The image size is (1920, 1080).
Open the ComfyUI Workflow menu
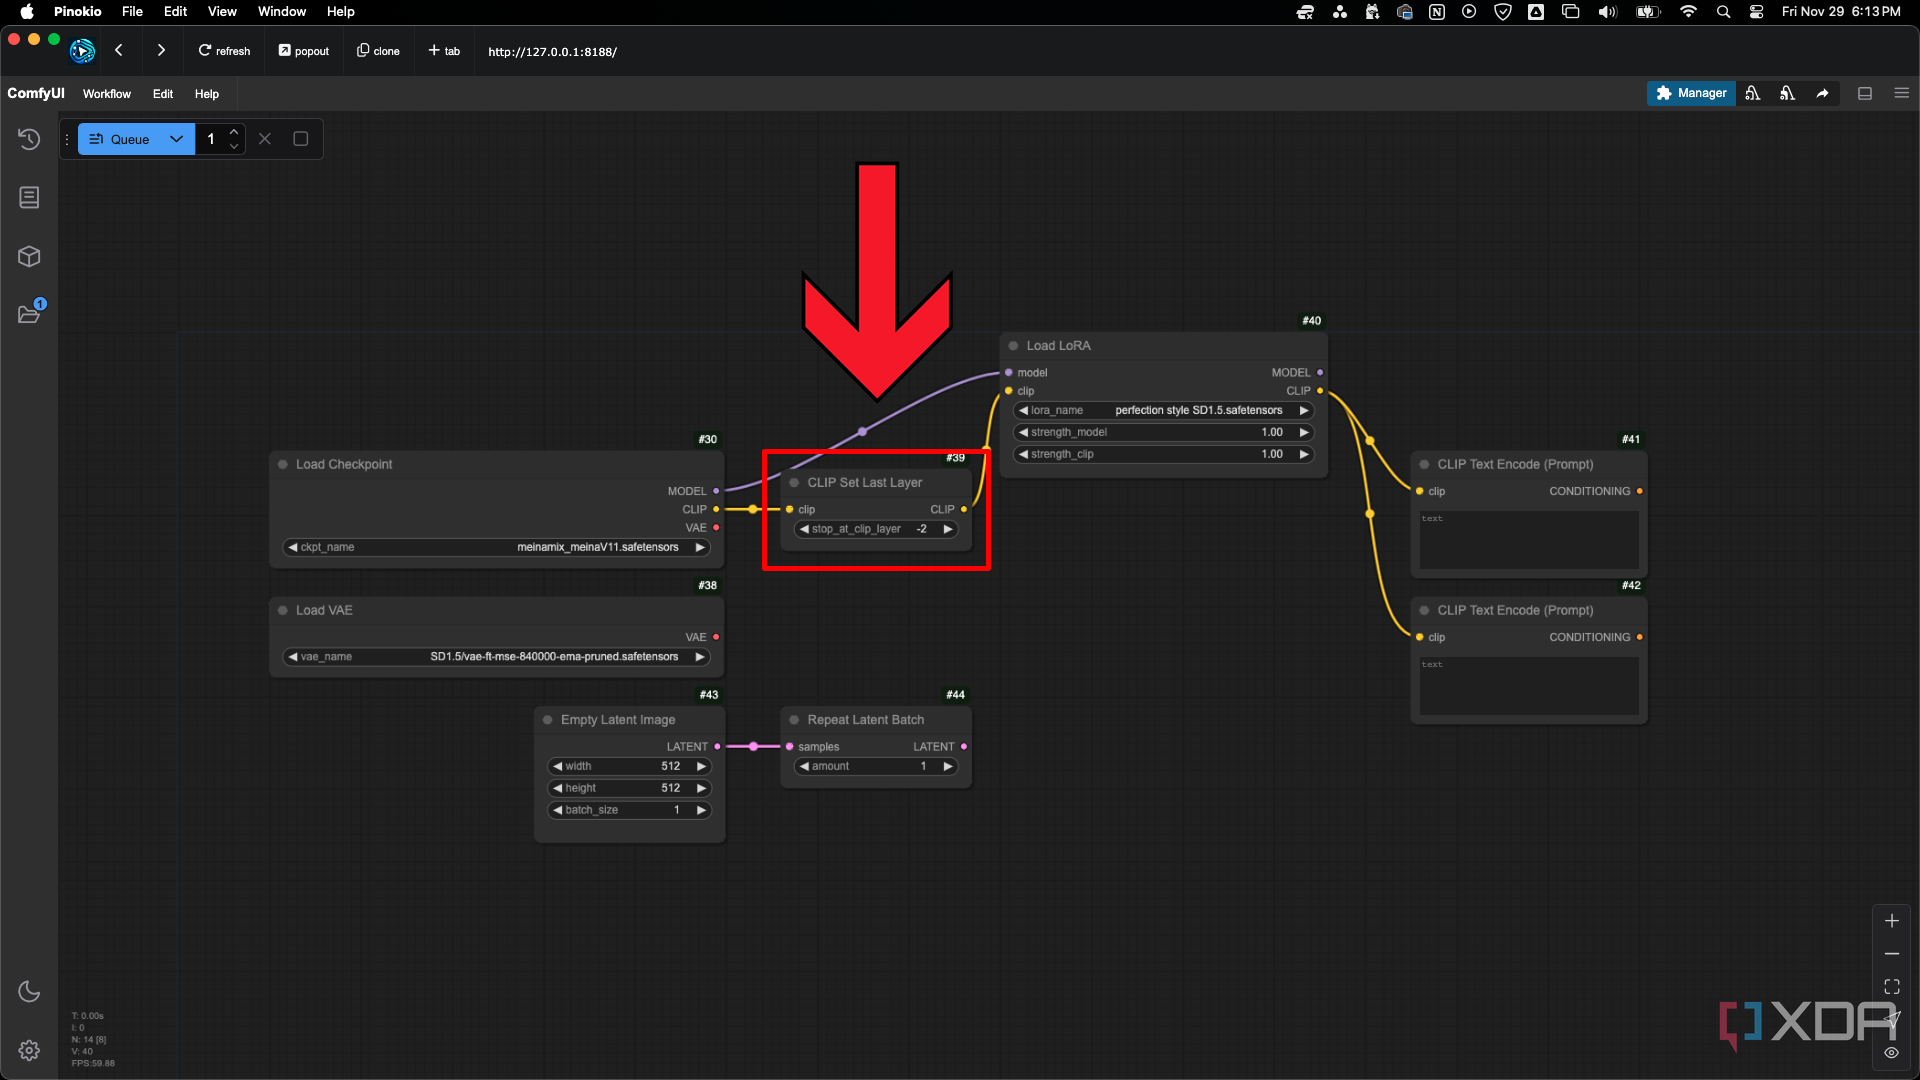[107, 94]
